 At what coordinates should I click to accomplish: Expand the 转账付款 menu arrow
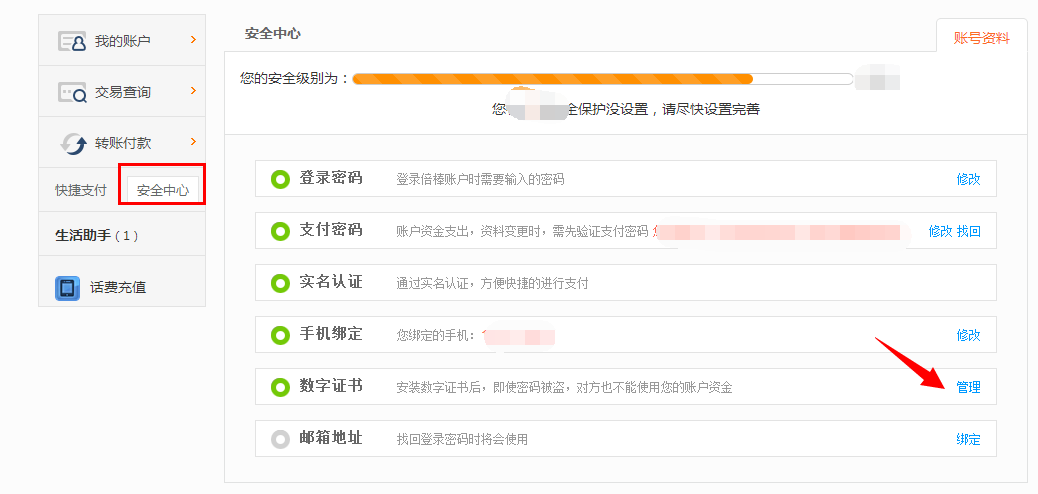[x=192, y=142]
